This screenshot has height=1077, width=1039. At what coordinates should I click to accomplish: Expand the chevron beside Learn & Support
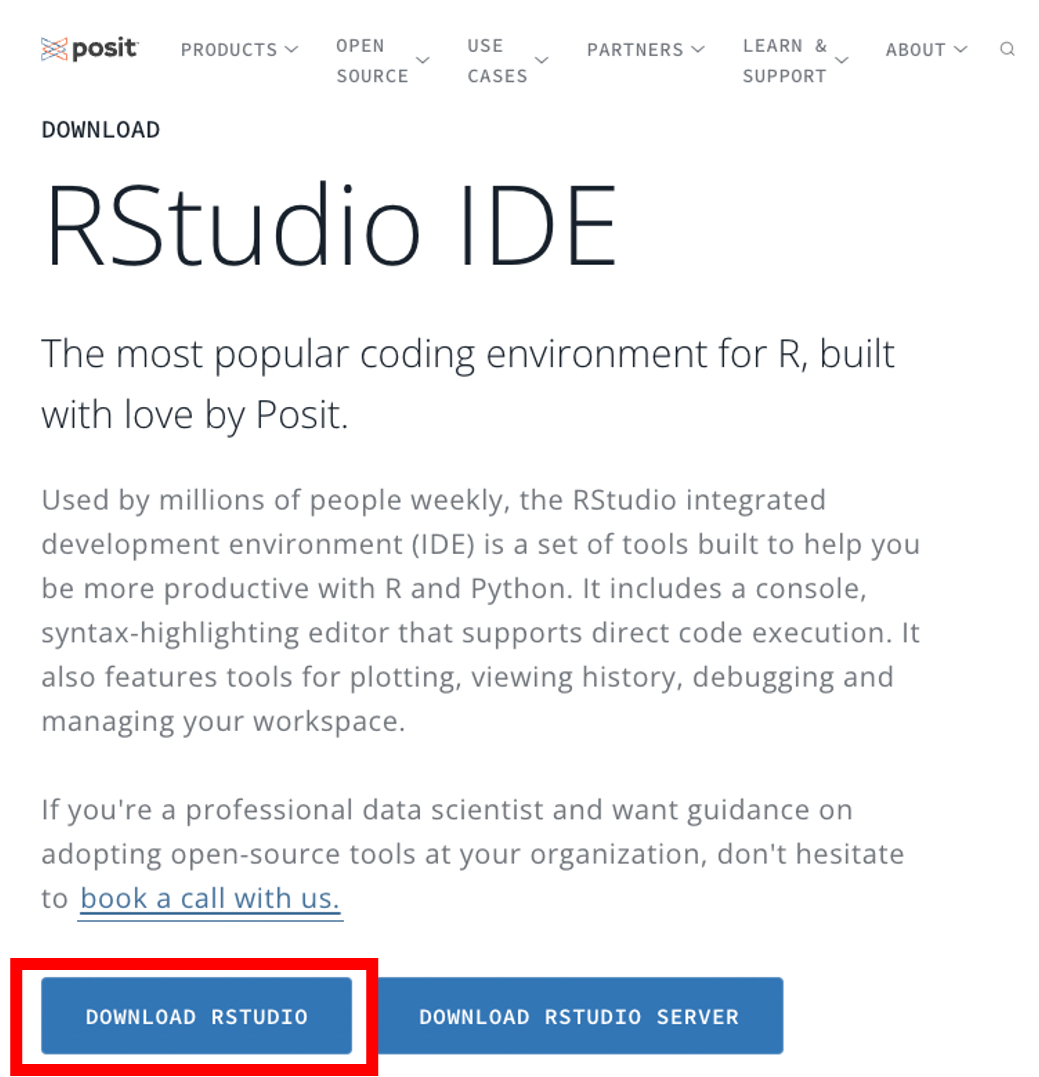point(842,61)
